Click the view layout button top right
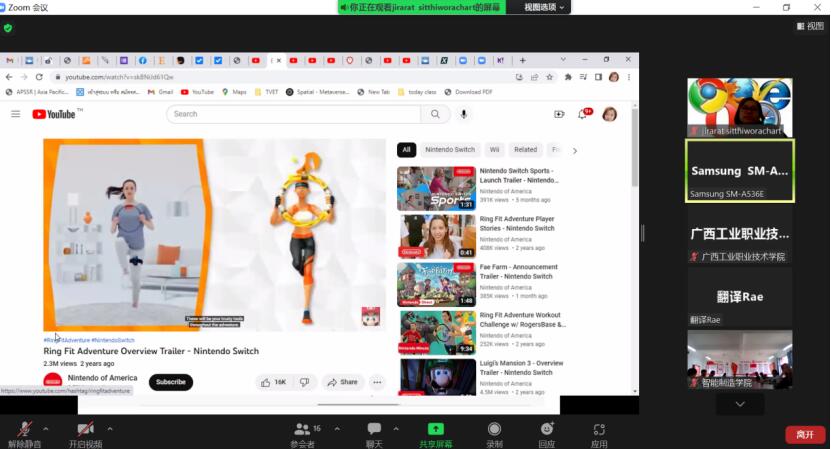 click(x=810, y=26)
